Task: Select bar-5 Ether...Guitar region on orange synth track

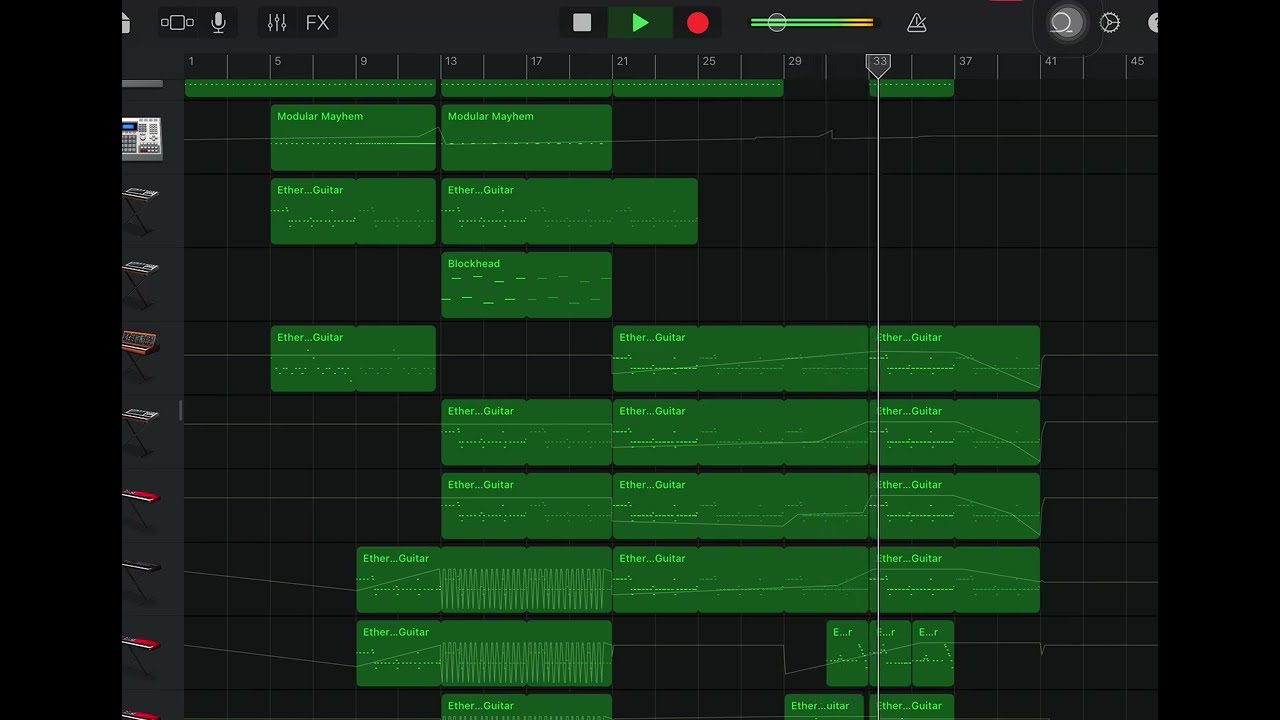Action: 353,358
